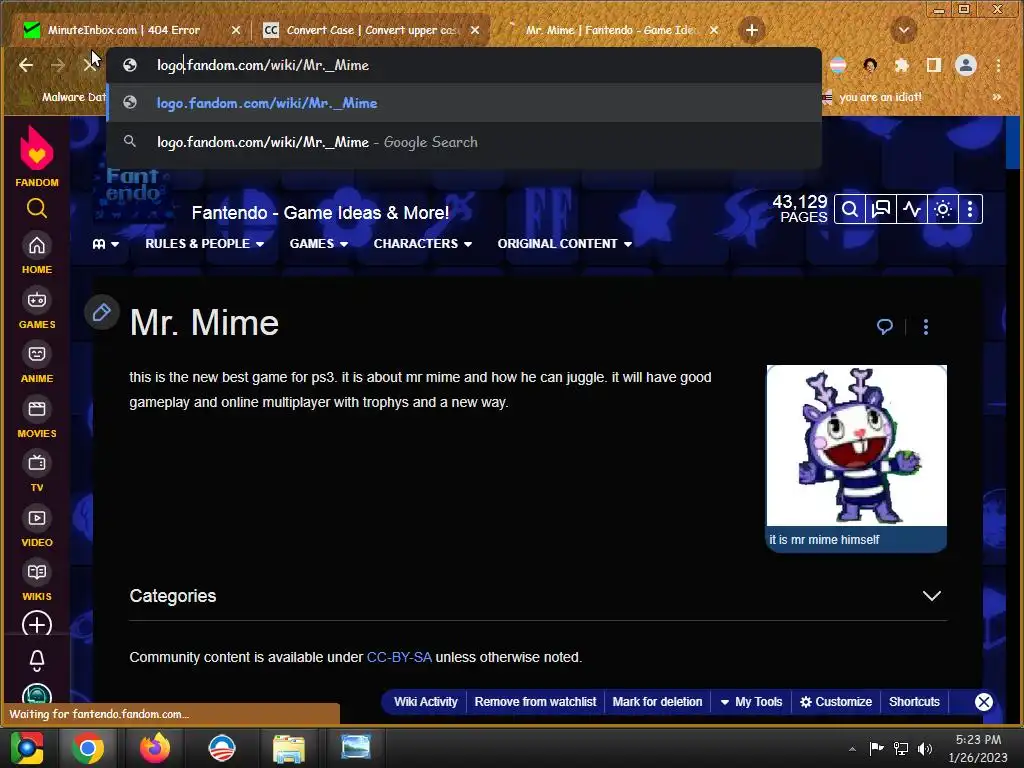
Task: Select Remove from watchlist
Action: 536,702
